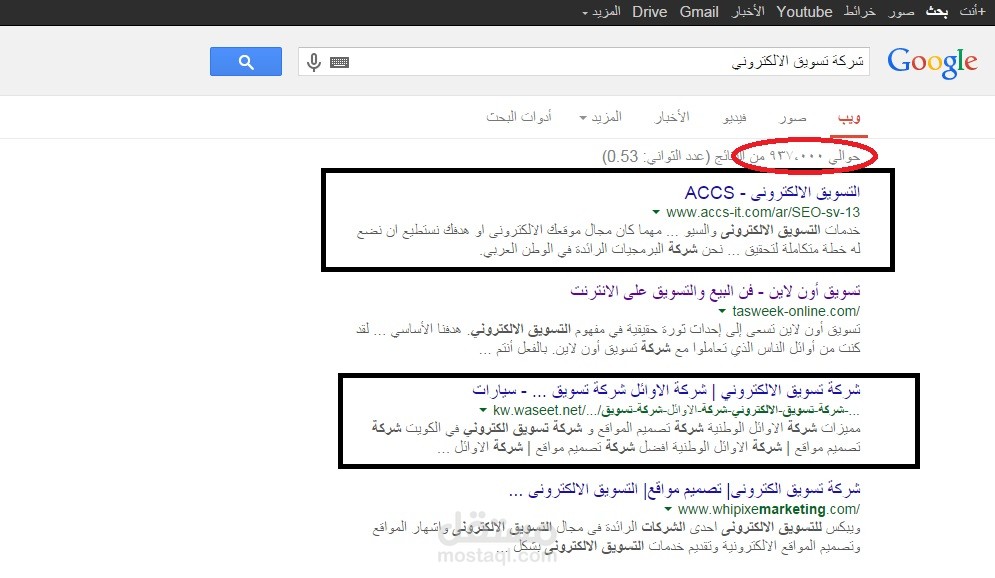Click the www.whipixemarketing.com/ URL text

(768, 509)
